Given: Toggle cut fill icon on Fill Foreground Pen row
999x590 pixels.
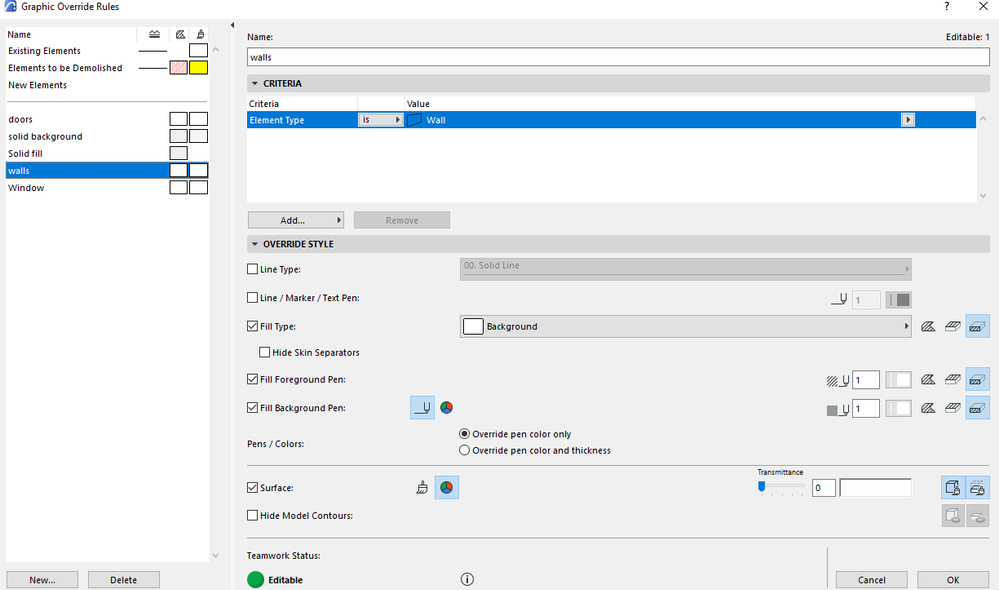Looking at the screenshot, I should pyautogui.click(x=977, y=380).
